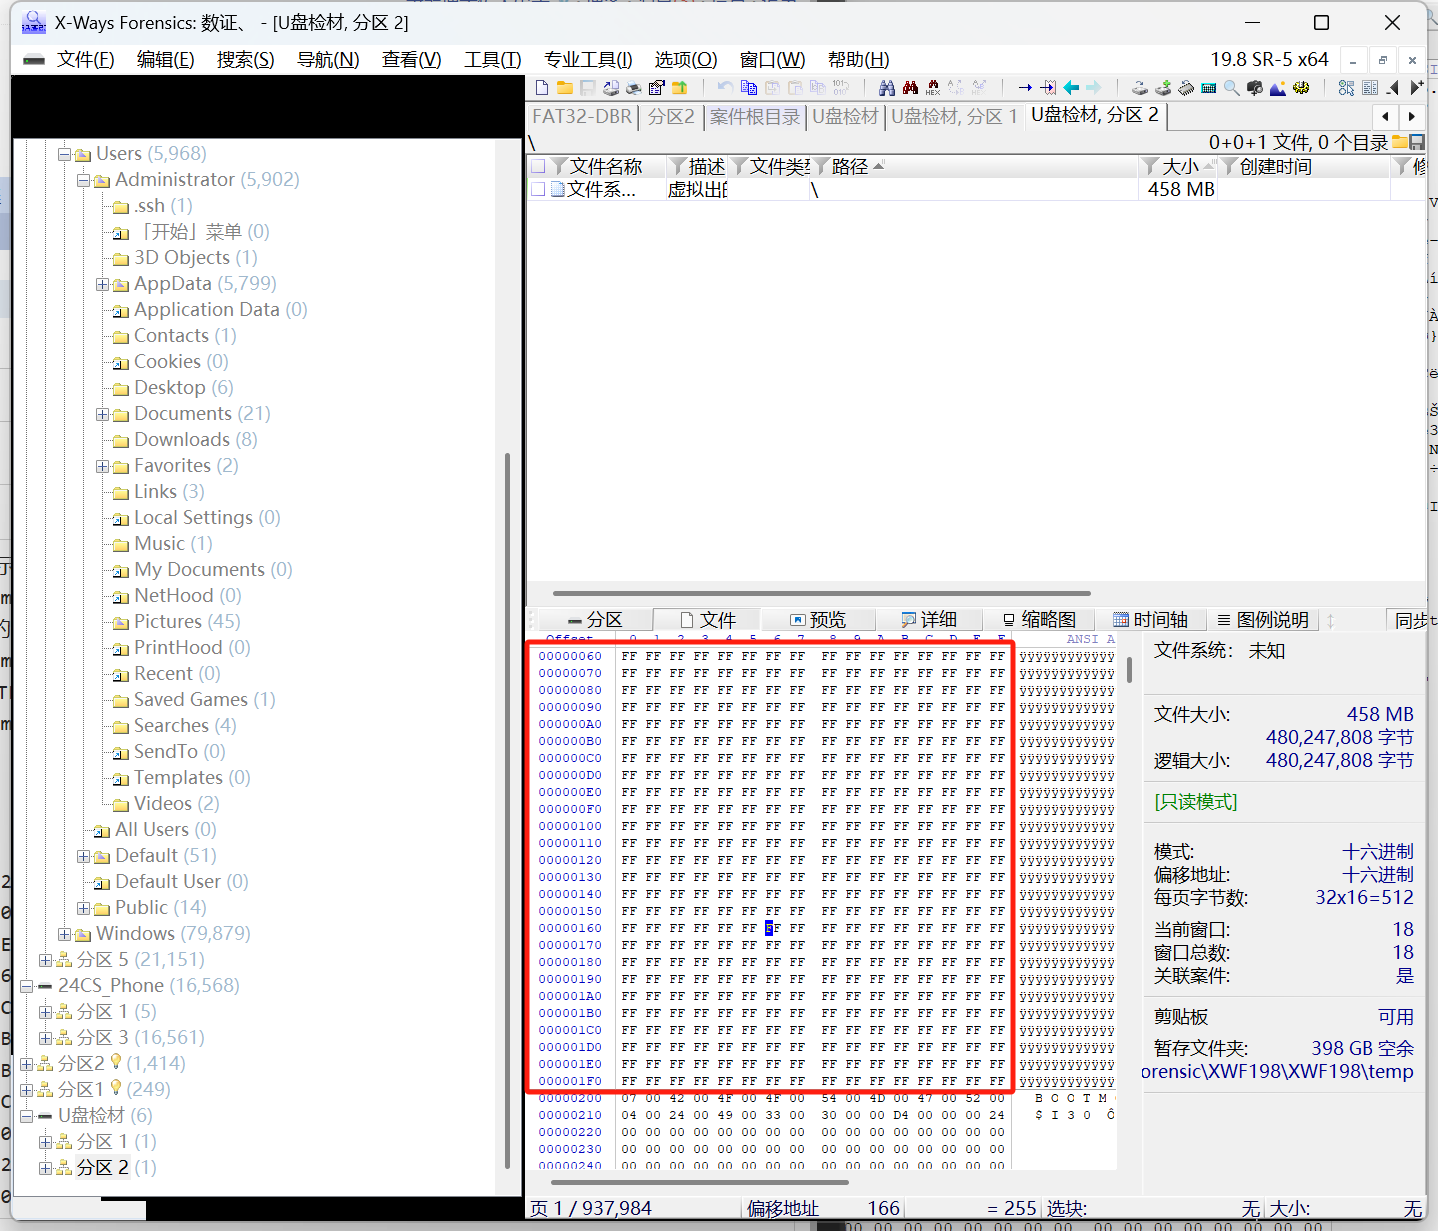1438x1231 pixels.
Task: Select the 分区 view mode button
Action: [595, 620]
